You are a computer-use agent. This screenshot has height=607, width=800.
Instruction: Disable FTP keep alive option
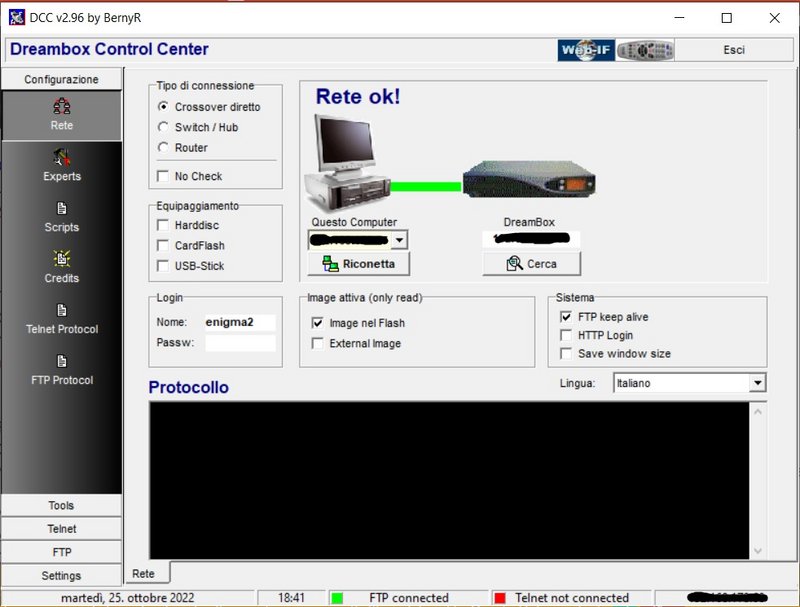(x=566, y=317)
